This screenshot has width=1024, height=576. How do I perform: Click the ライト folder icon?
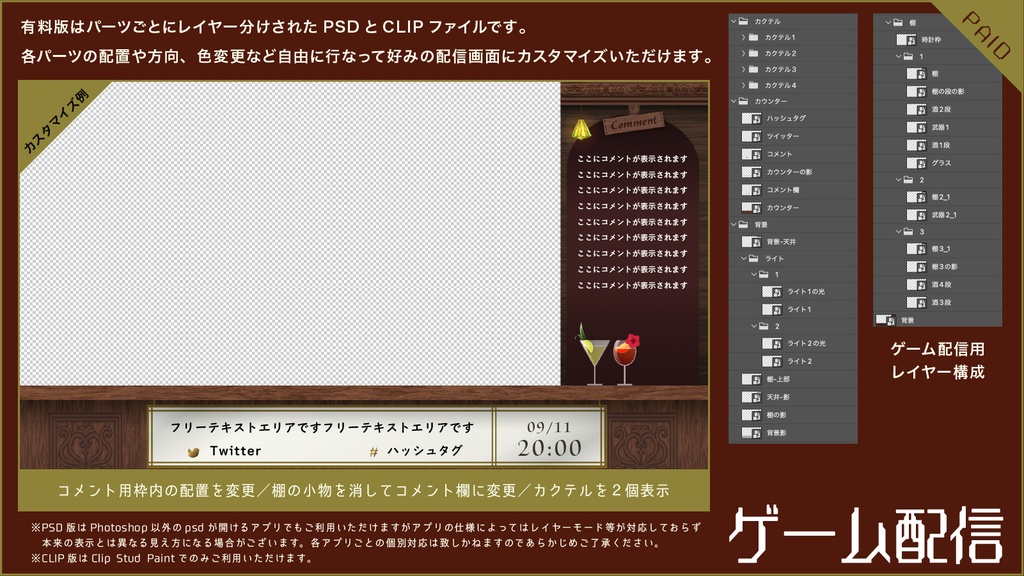pos(756,258)
